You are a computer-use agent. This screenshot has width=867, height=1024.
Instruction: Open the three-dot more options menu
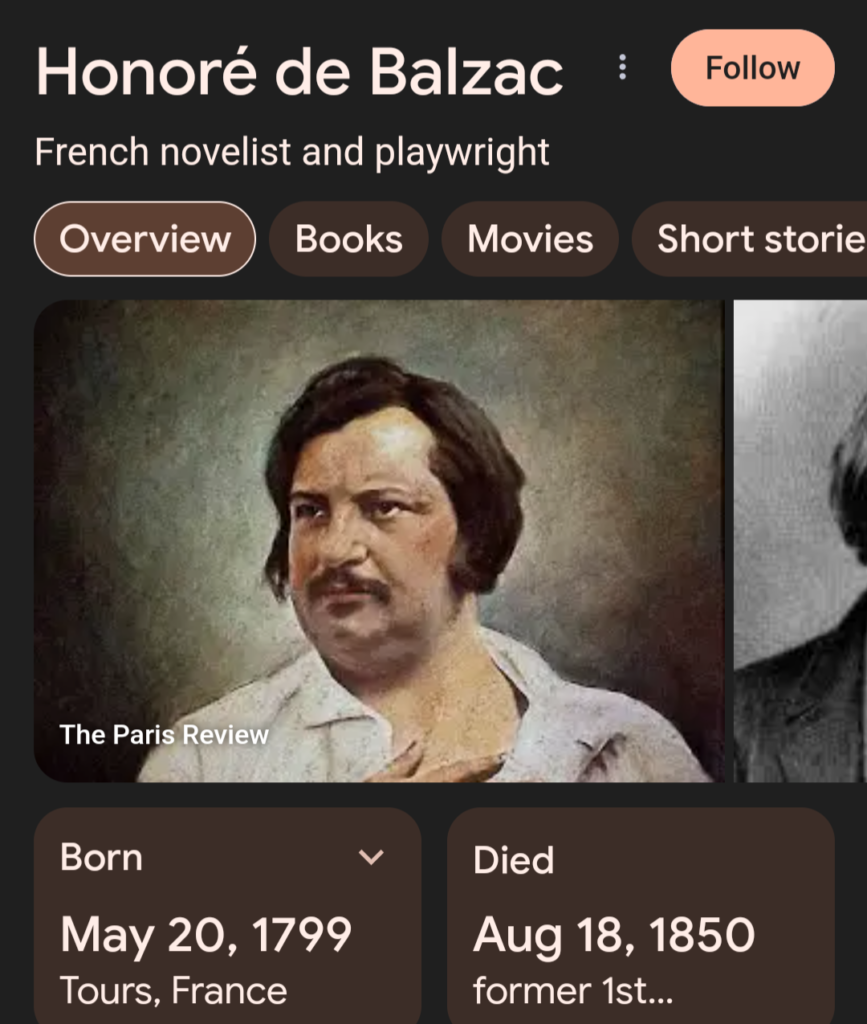[x=622, y=67]
